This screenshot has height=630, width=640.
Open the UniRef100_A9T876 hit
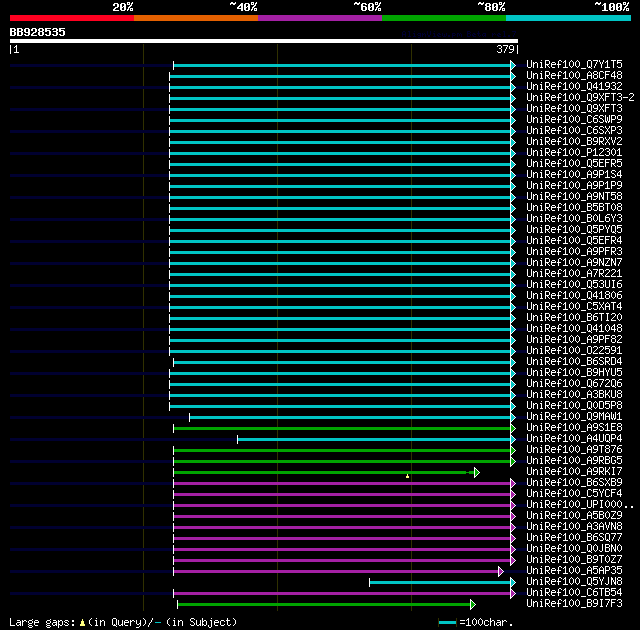tap(574, 450)
